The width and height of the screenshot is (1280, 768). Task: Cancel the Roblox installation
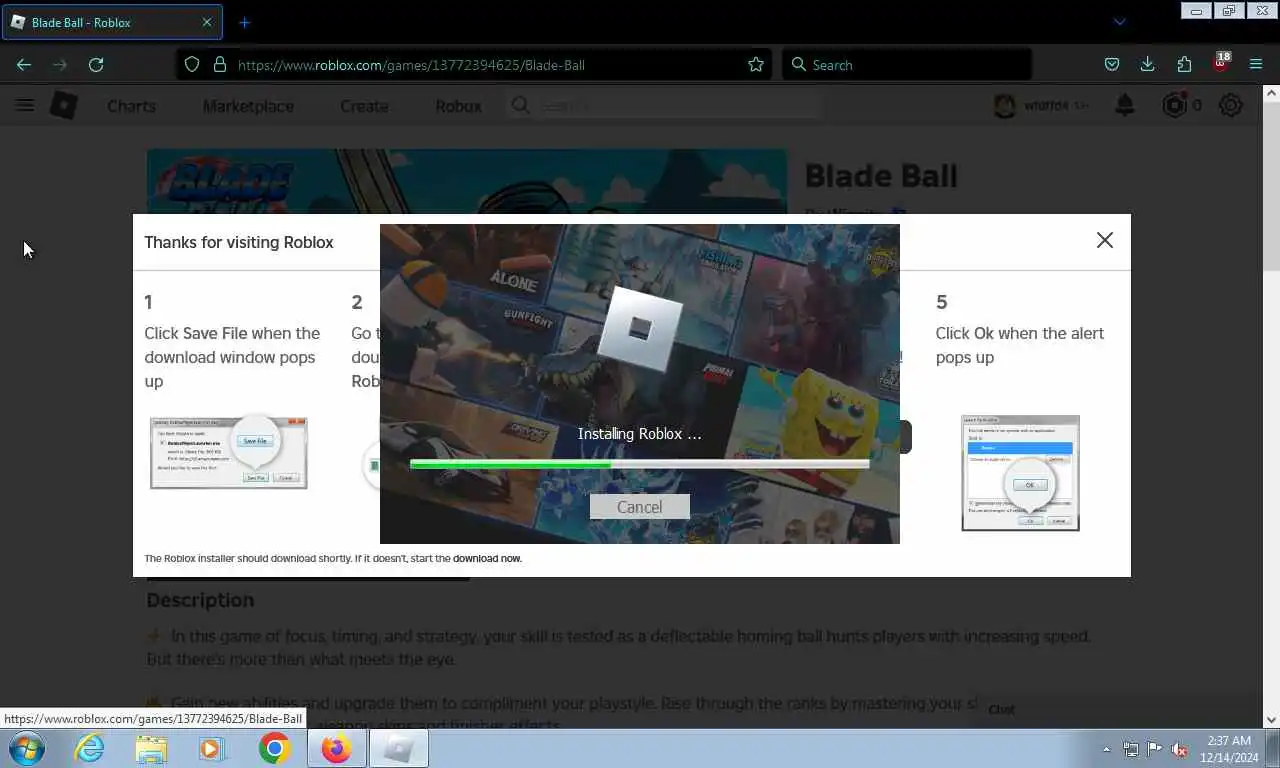[x=639, y=507]
